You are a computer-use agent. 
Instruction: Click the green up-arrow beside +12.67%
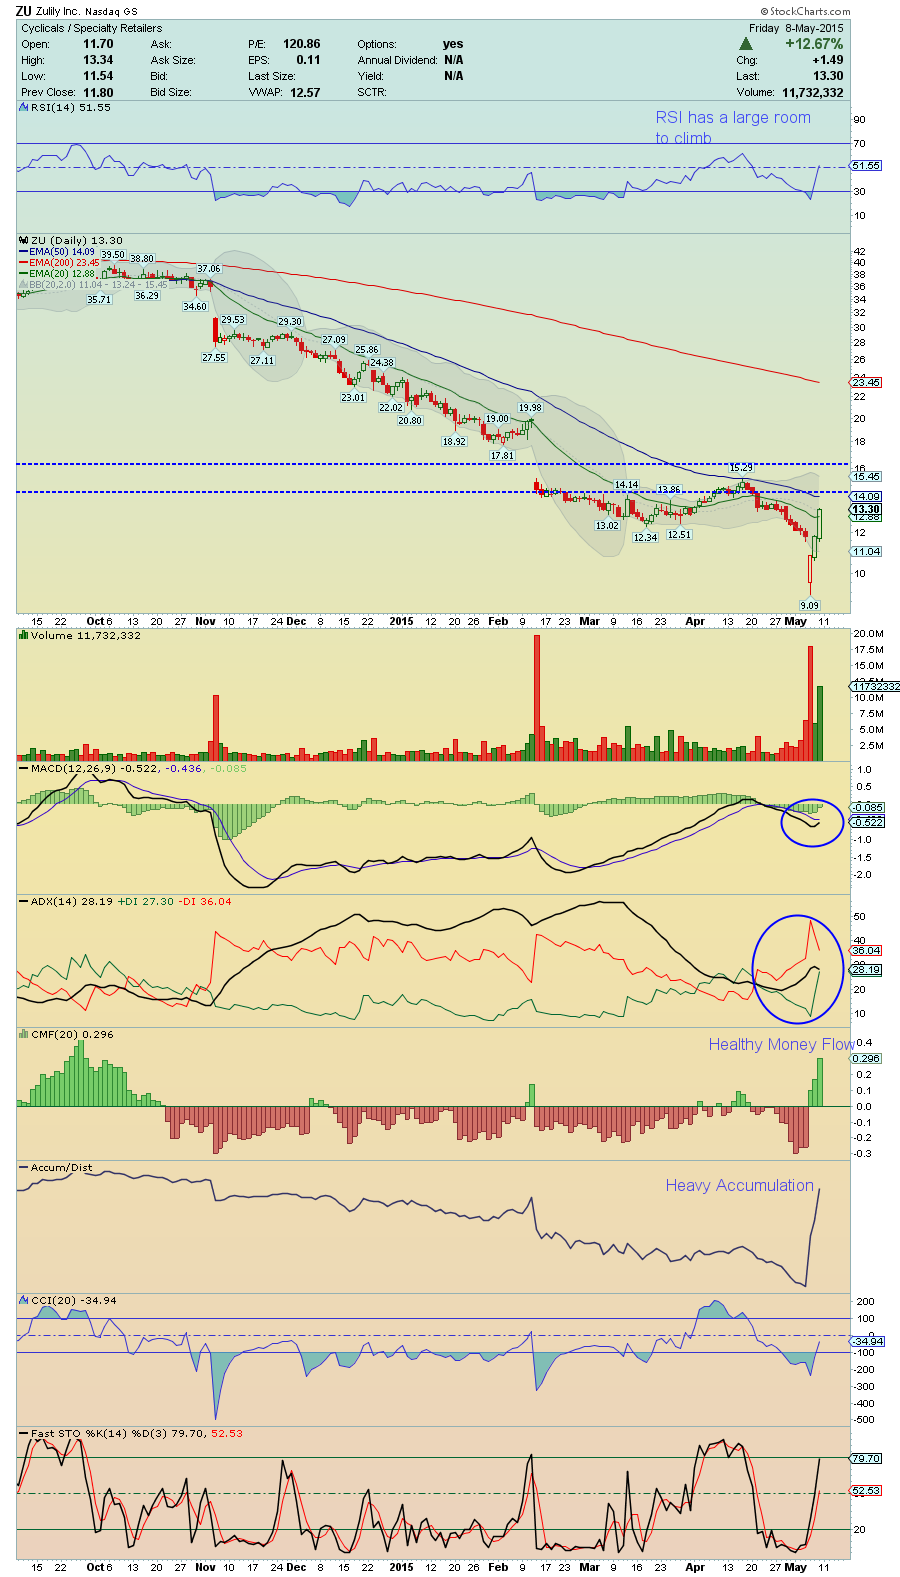[x=746, y=44]
